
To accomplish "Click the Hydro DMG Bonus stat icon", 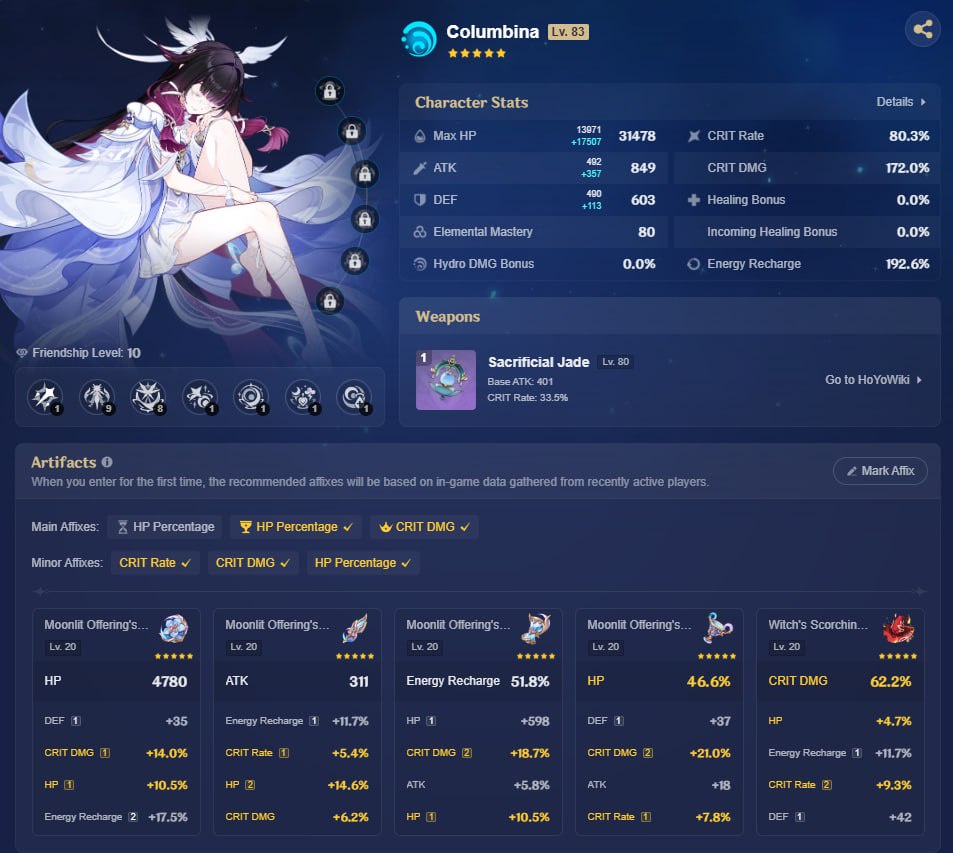I will point(419,264).
